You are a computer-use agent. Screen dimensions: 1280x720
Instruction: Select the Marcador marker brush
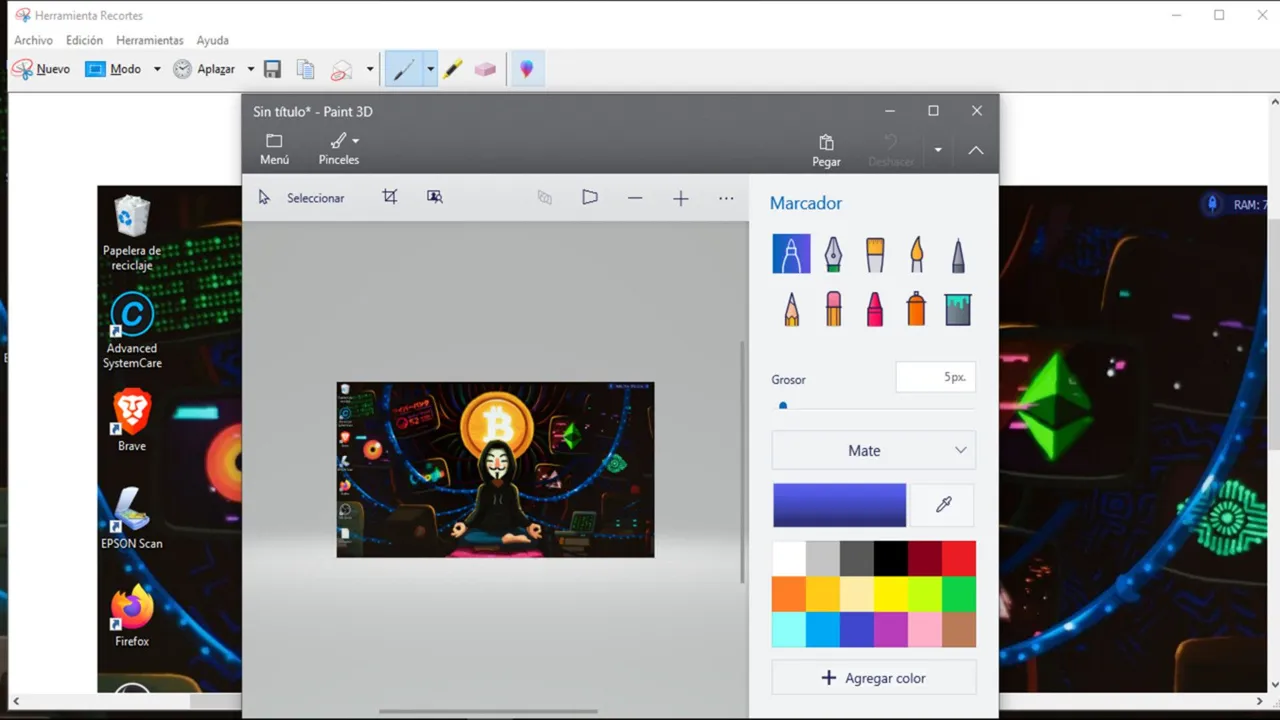tap(791, 254)
